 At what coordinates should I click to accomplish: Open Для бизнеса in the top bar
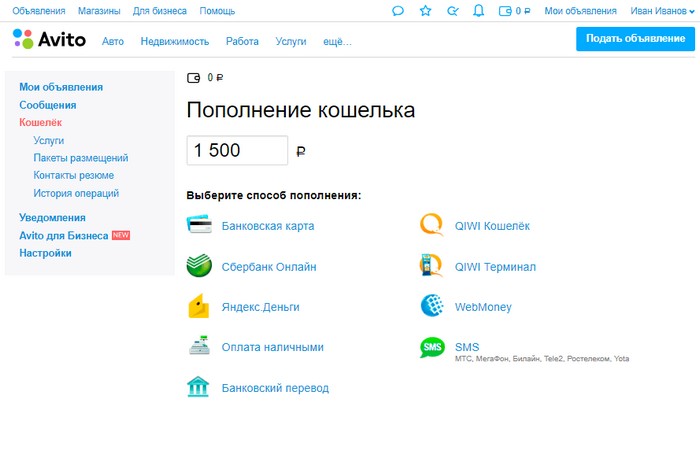click(x=159, y=11)
